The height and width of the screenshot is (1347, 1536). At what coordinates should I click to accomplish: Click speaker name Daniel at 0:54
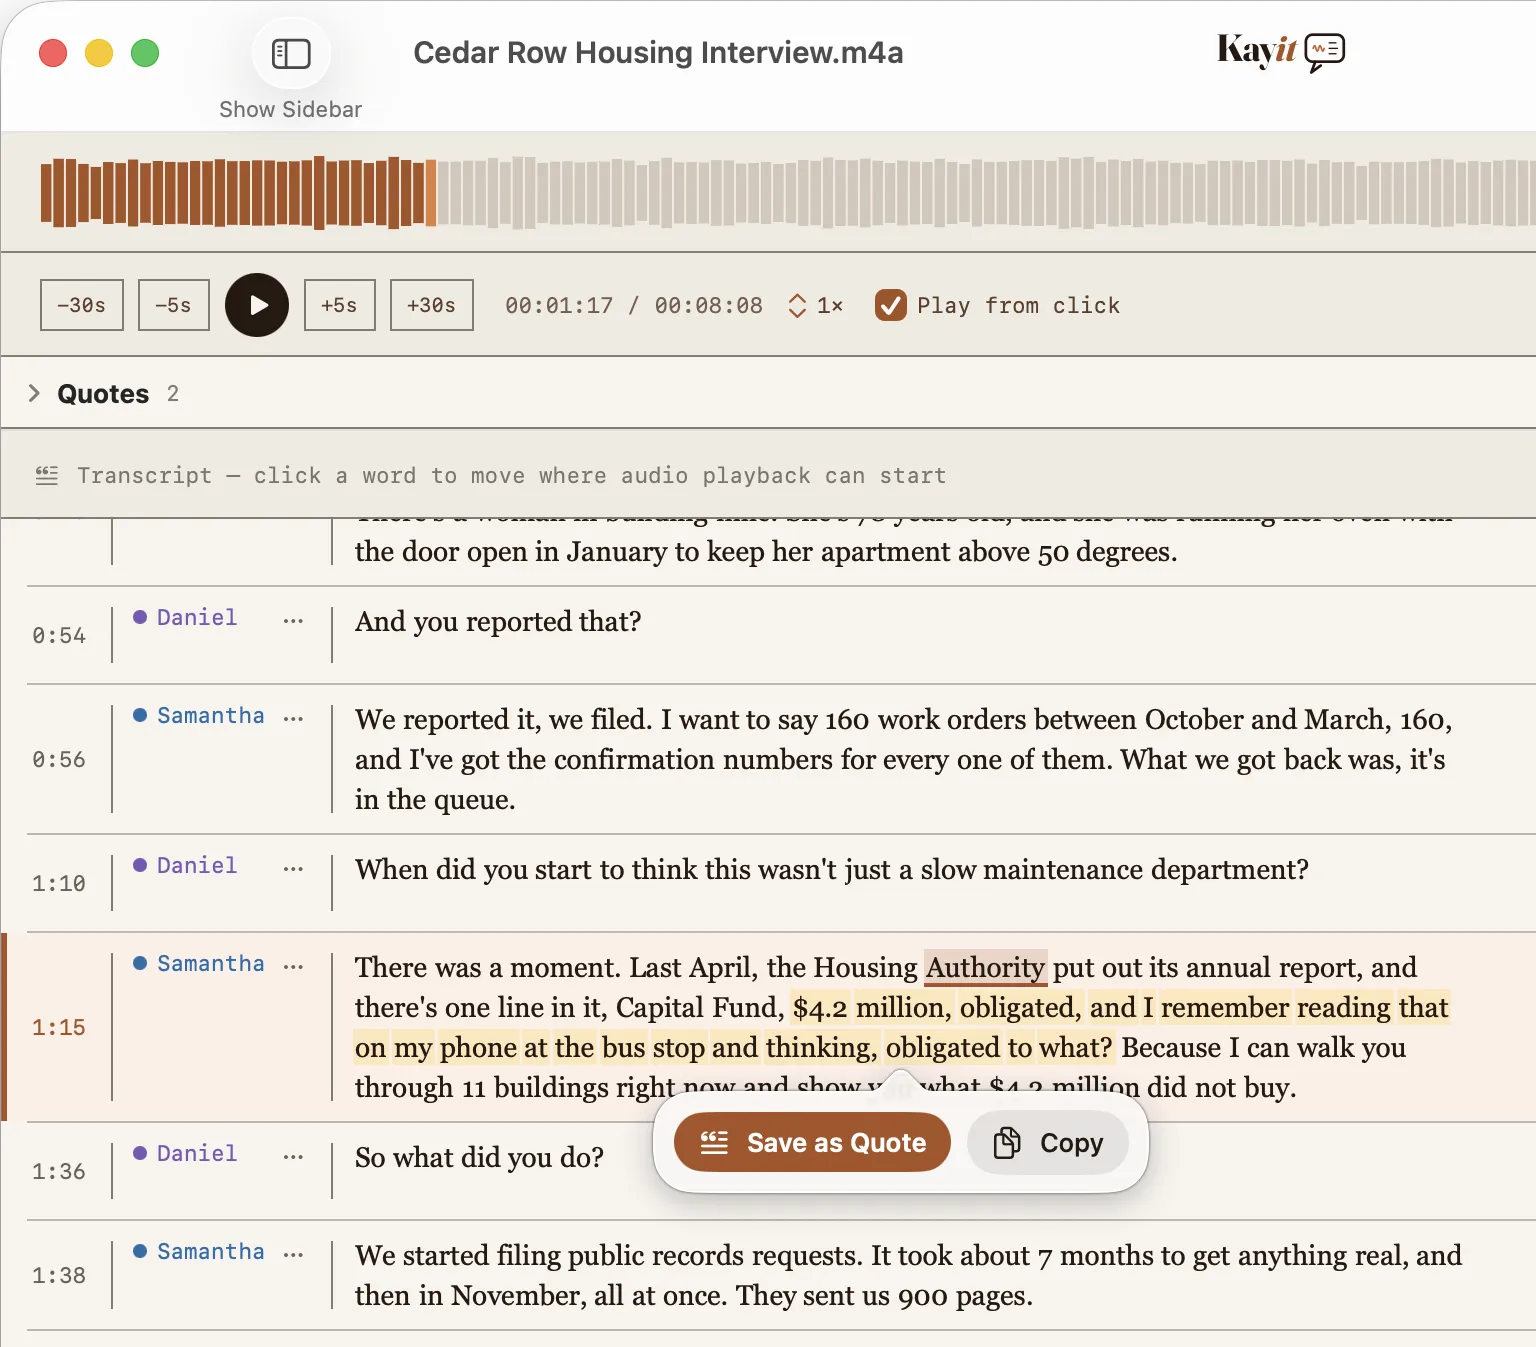197,618
